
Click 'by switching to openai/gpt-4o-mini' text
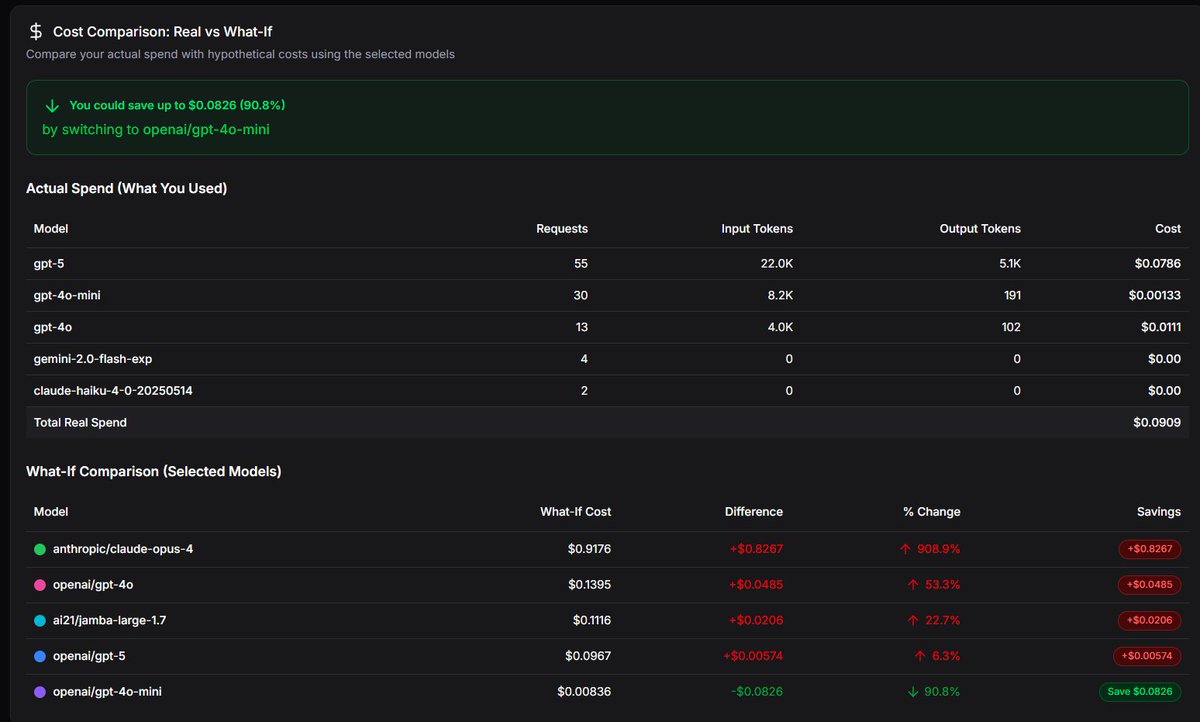156,130
